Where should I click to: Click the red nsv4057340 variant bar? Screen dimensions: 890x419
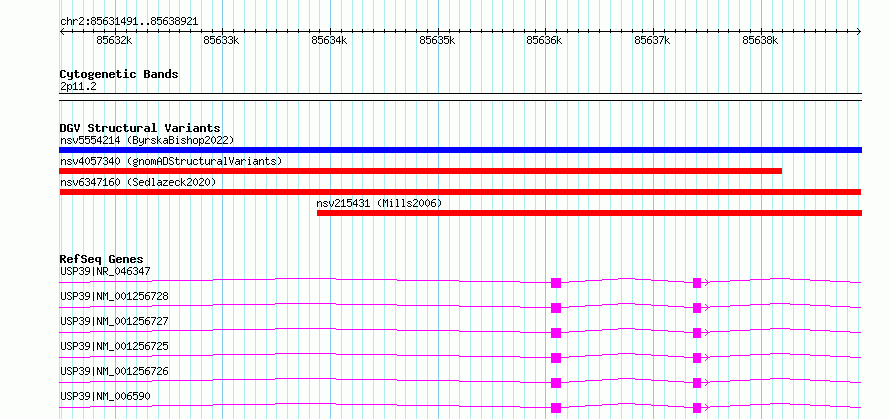(x=421, y=171)
